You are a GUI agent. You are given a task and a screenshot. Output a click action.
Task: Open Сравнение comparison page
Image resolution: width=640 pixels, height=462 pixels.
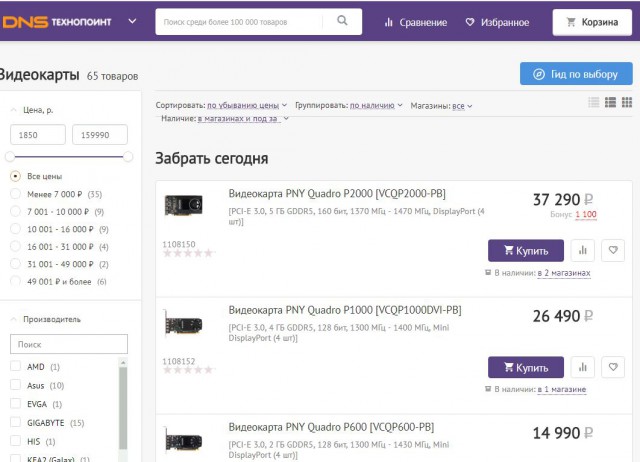point(416,22)
